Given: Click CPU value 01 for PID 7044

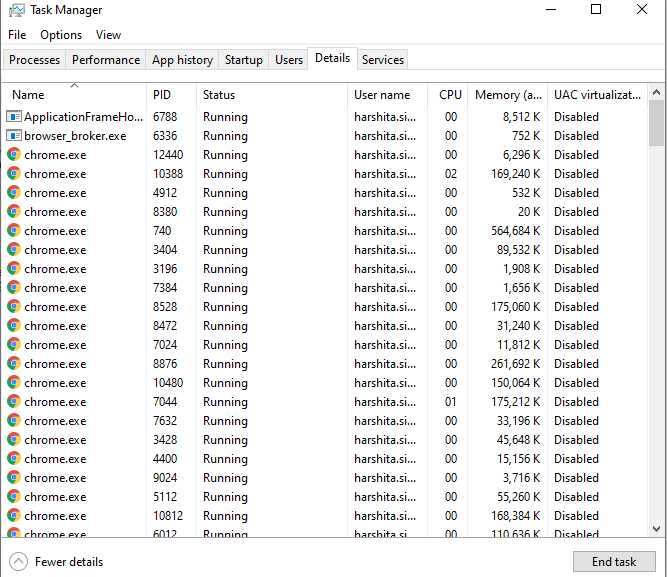Looking at the screenshot, I should click(x=451, y=402).
